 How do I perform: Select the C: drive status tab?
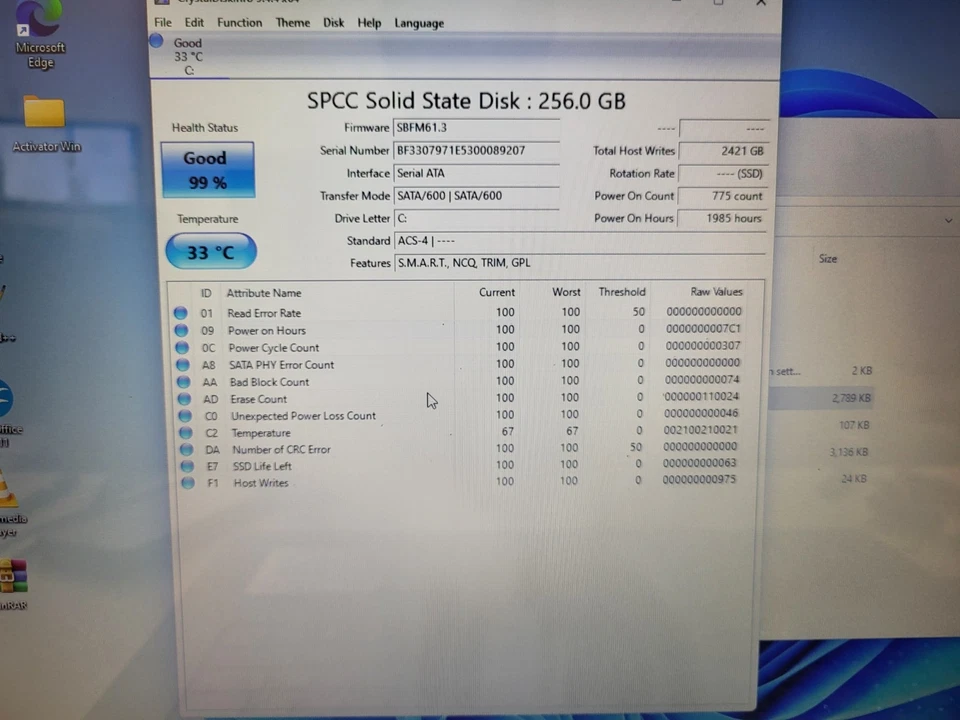(x=189, y=56)
